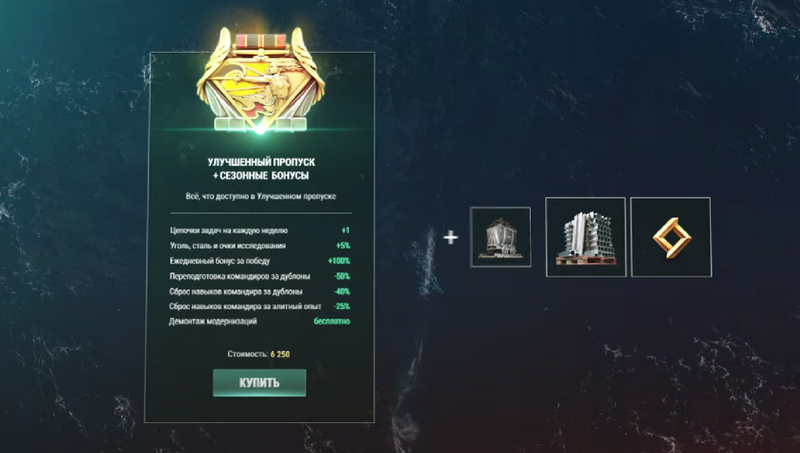The image size is (800, 453).
Task: Select the golden research points icon
Action: tap(671, 237)
